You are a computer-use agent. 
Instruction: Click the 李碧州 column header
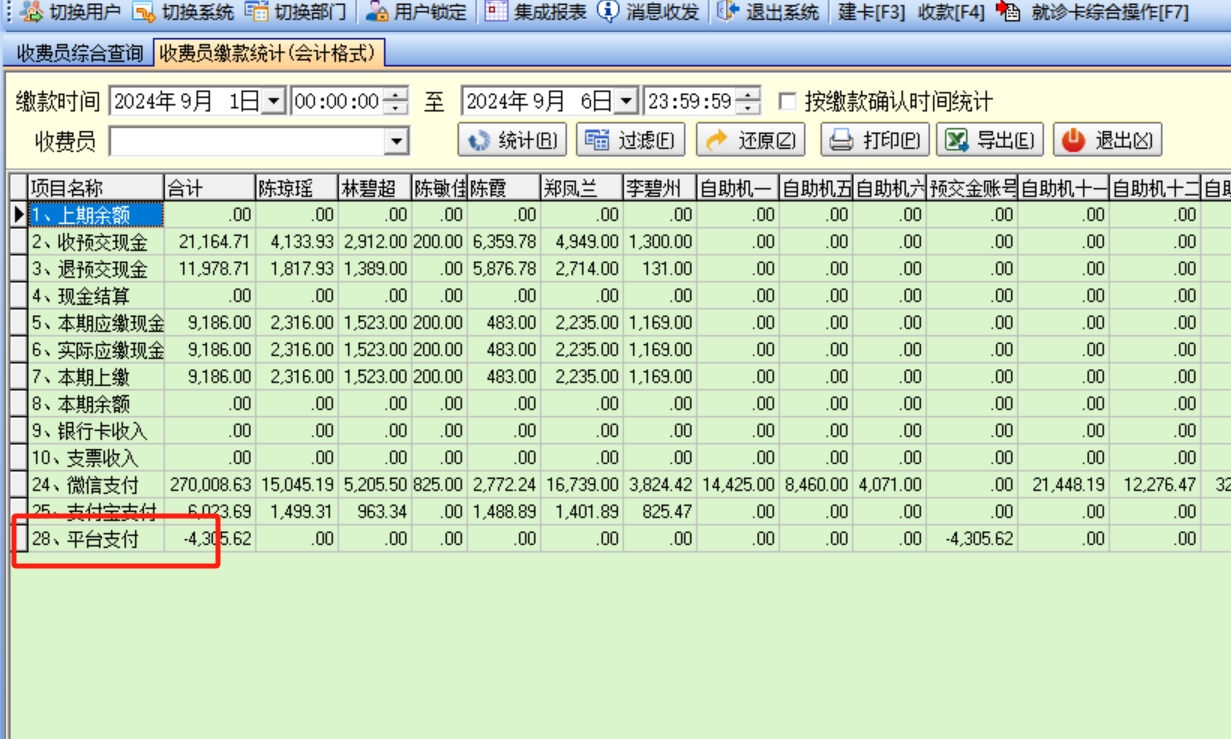[x=660, y=187]
